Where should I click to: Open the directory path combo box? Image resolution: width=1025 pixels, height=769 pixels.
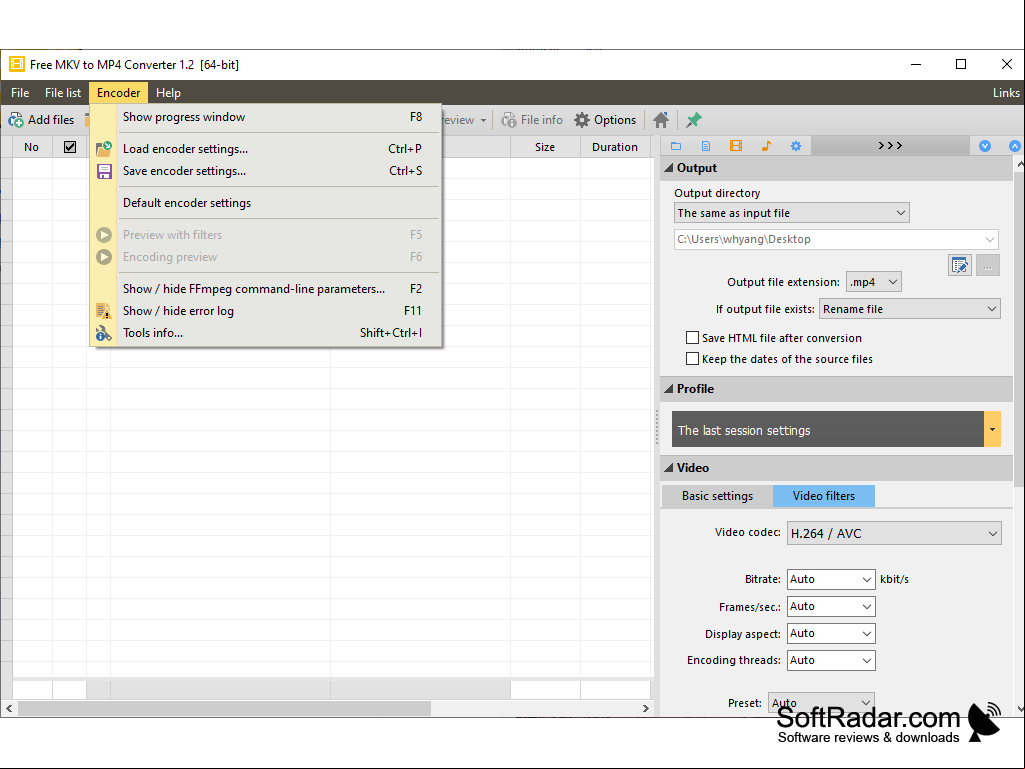coord(836,239)
